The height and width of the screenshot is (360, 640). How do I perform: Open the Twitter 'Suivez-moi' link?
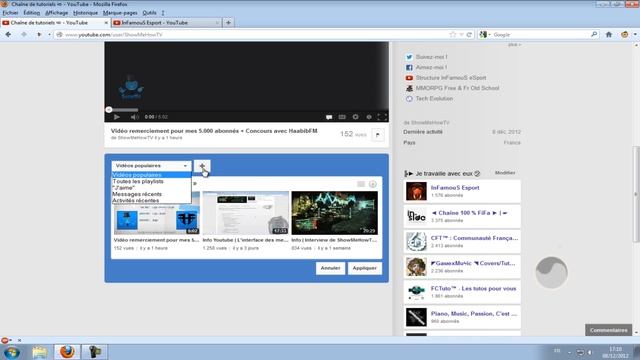[431, 57]
